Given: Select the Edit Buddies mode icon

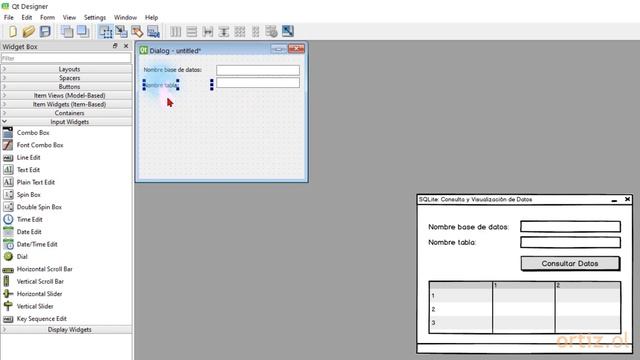Looking at the screenshot, I should (137, 31).
